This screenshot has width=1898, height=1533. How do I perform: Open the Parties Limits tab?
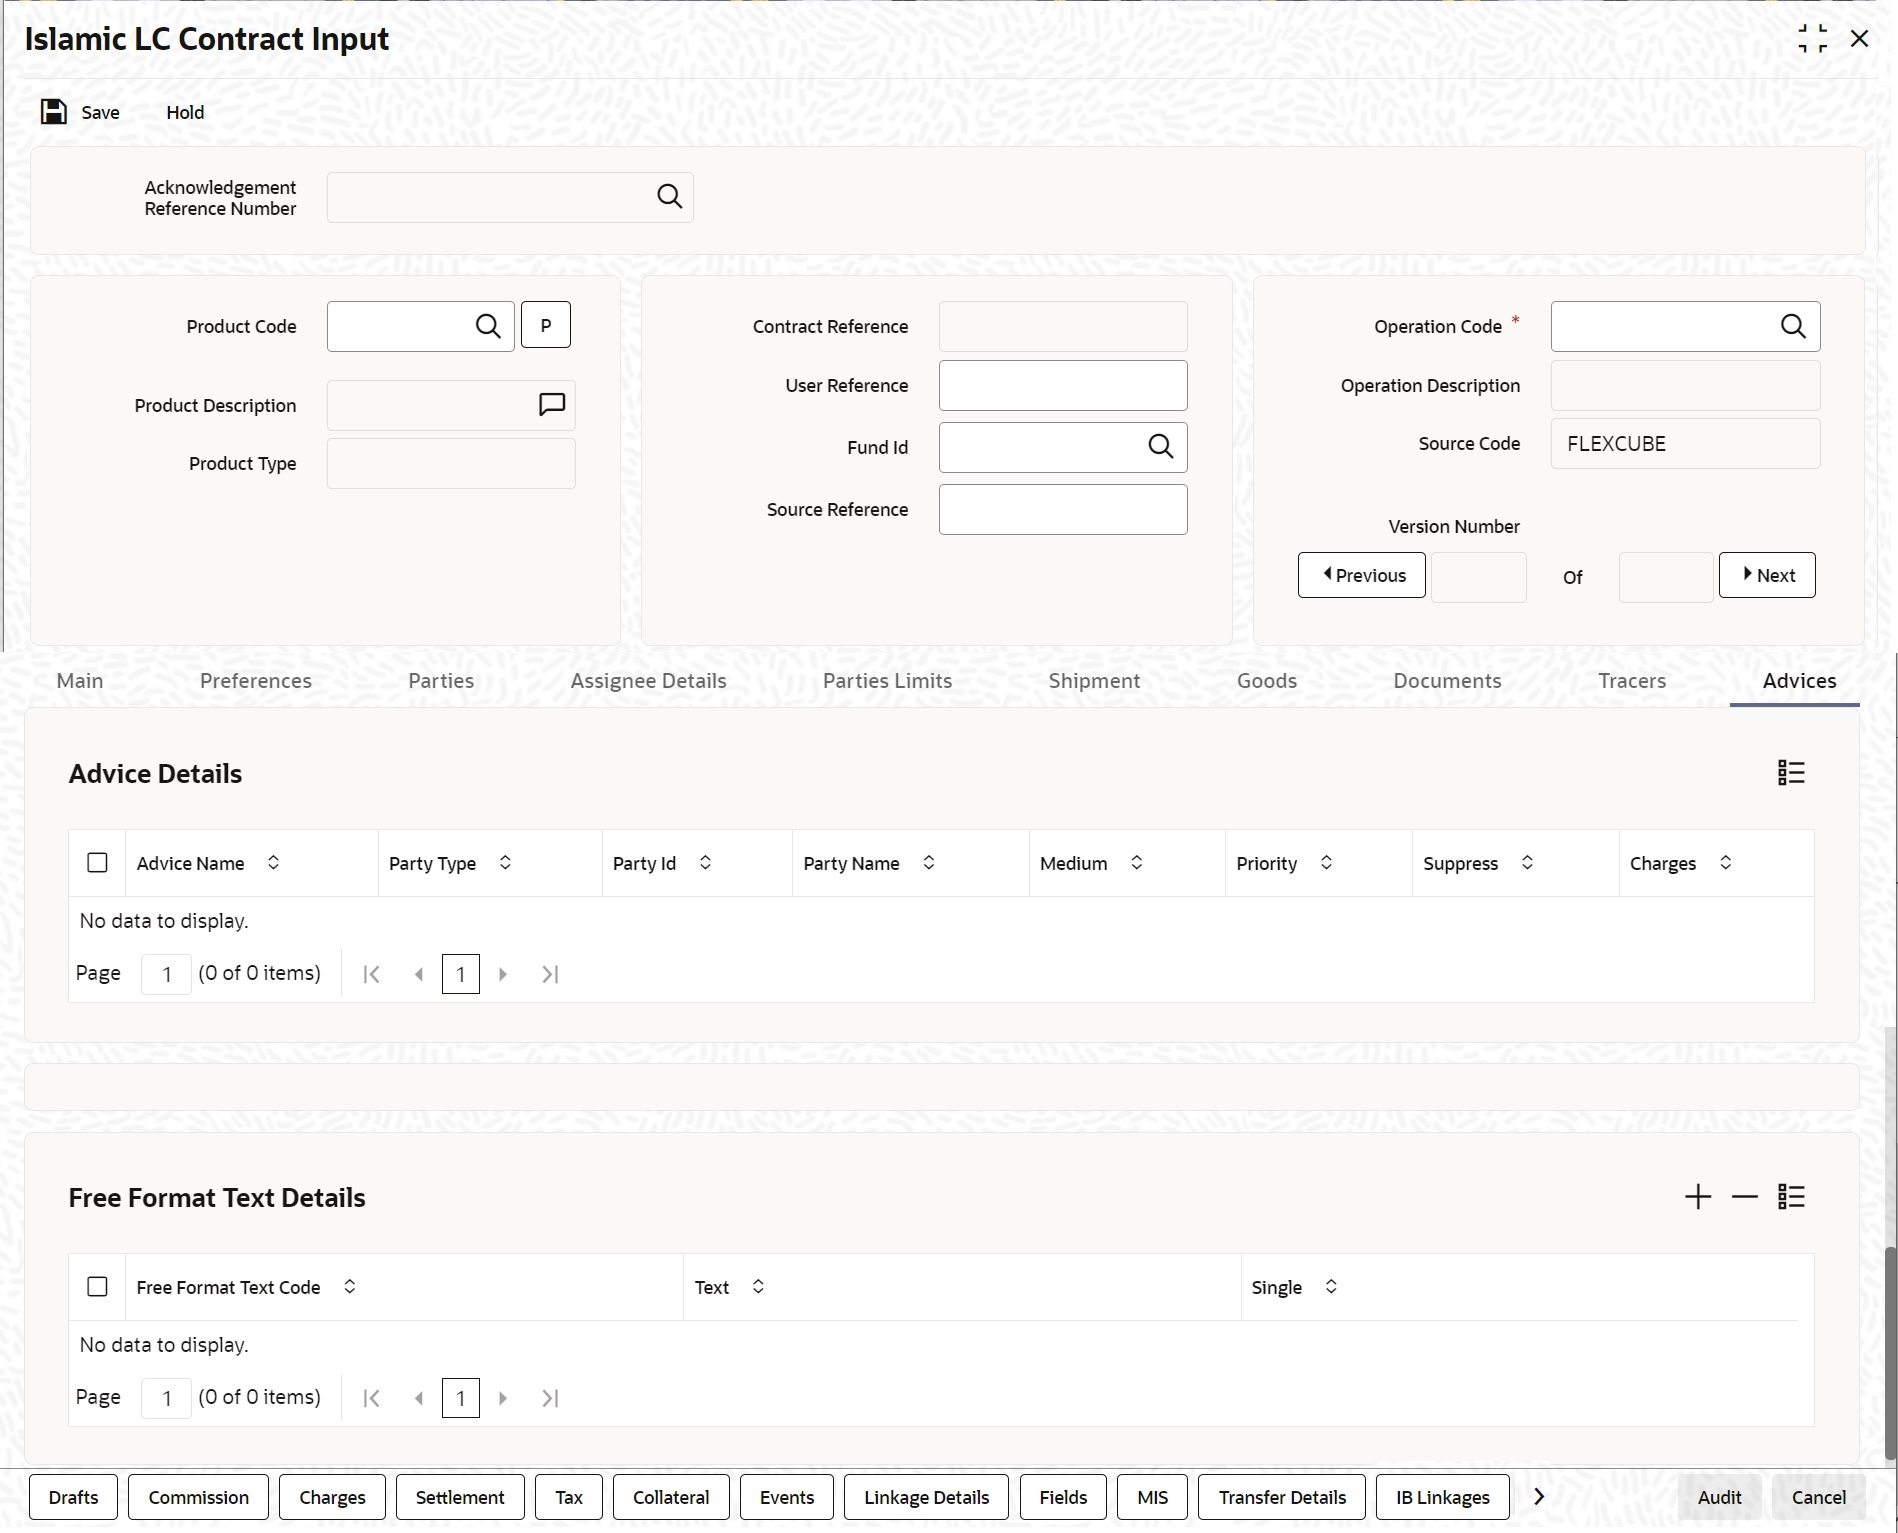[887, 681]
